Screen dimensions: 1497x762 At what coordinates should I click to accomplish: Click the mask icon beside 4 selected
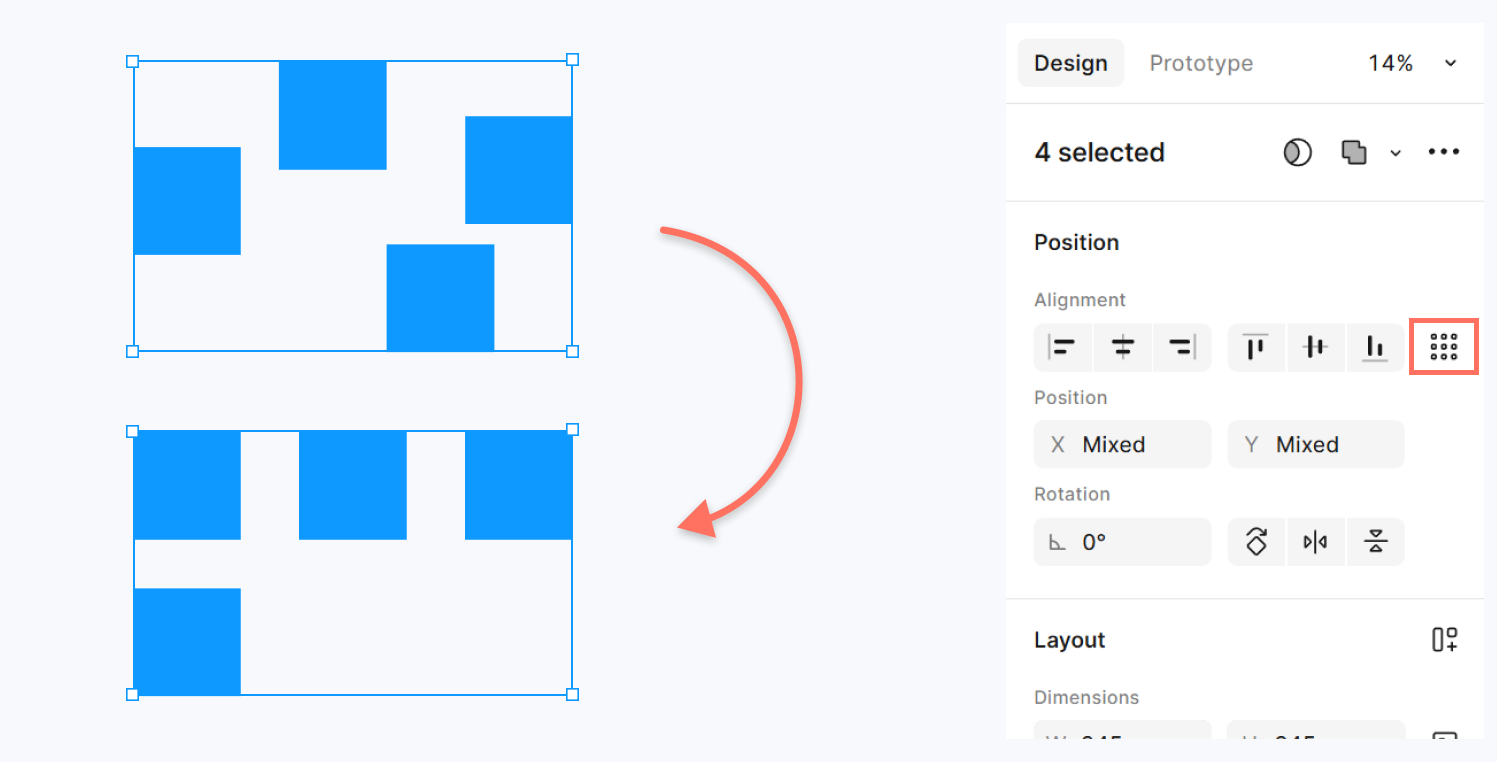(x=1297, y=153)
